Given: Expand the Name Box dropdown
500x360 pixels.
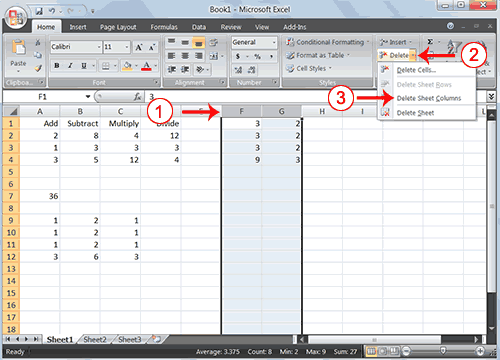Looking at the screenshot, I should [x=88, y=97].
